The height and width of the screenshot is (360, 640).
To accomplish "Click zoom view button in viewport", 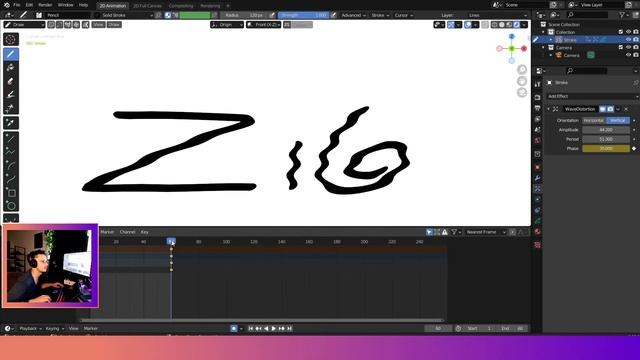I will 522,69.
